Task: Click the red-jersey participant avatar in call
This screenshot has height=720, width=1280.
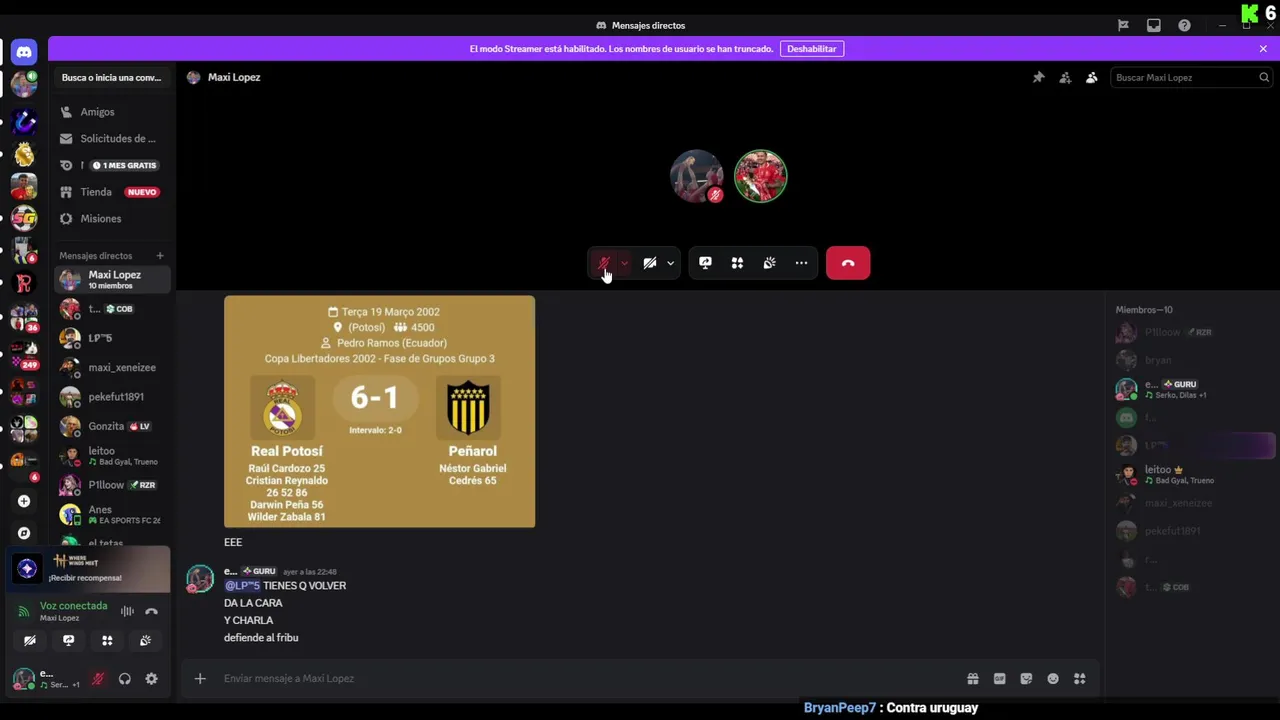Action: [x=761, y=176]
